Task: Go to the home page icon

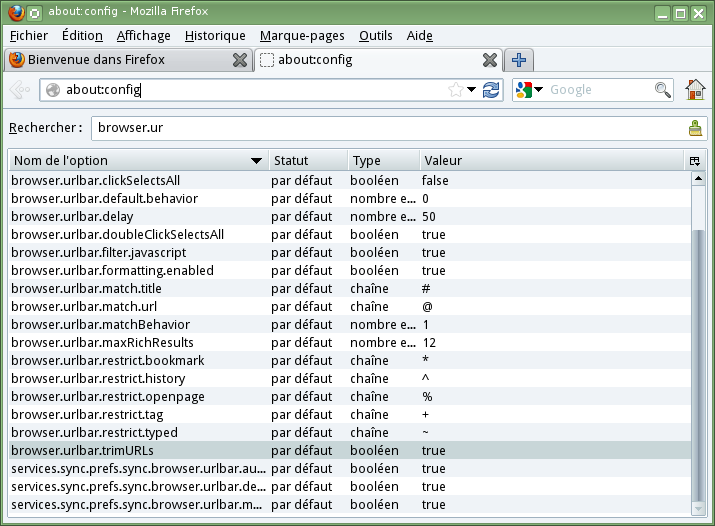Action: 695,89
